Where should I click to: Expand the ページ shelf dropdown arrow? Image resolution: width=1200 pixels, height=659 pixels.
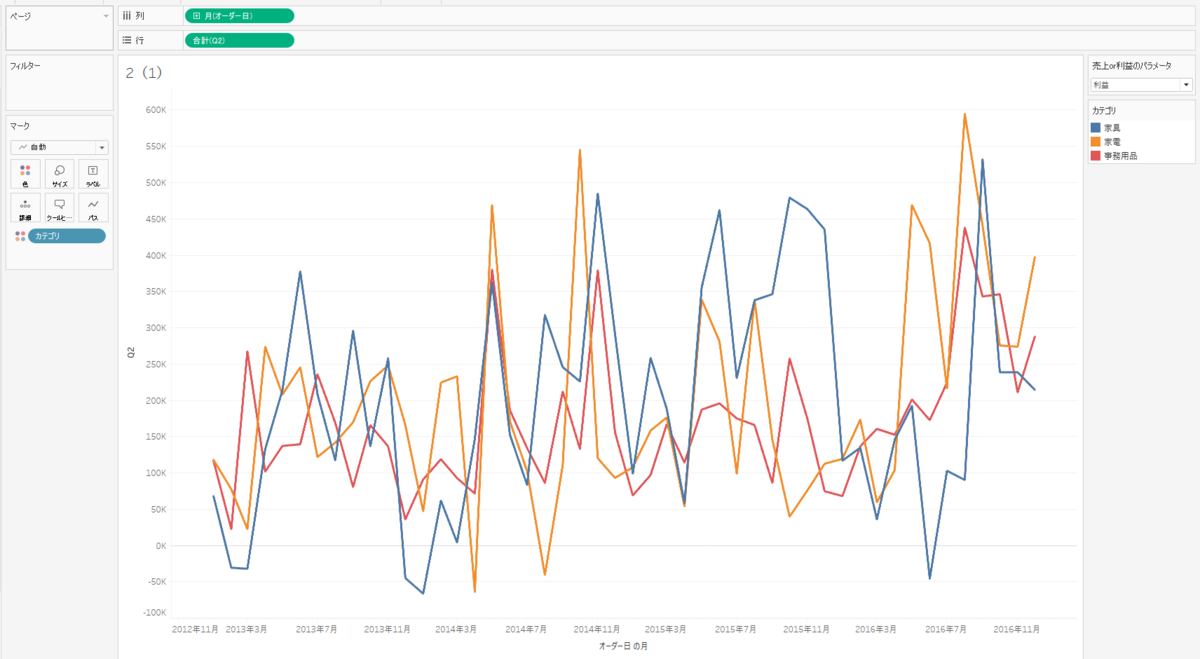(x=104, y=17)
